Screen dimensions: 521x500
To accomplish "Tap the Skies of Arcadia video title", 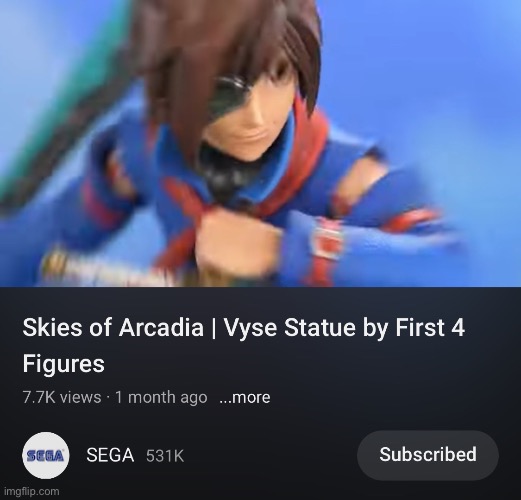I will click(x=243, y=345).
